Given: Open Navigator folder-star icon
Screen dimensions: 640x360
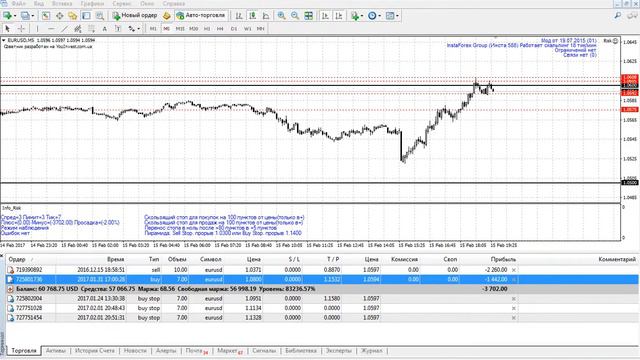Looking at the screenshot, I should (73, 16).
